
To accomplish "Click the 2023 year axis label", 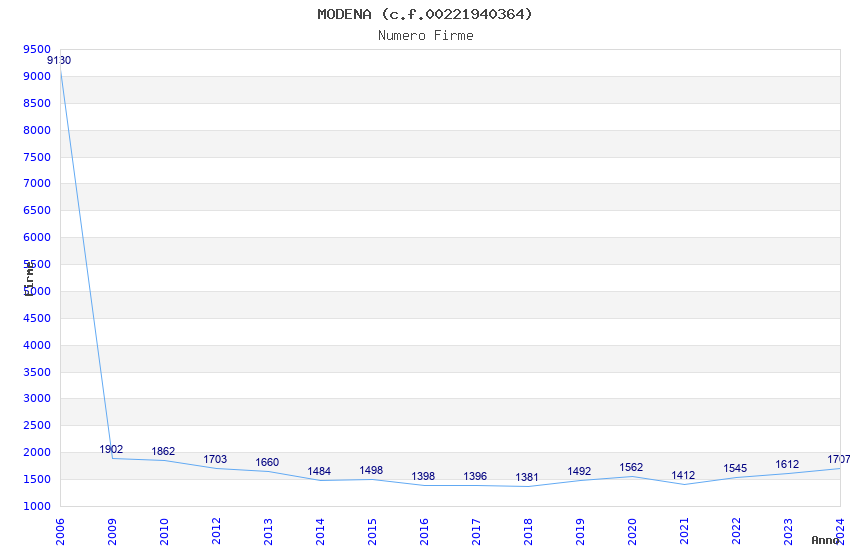I will [788, 532].
